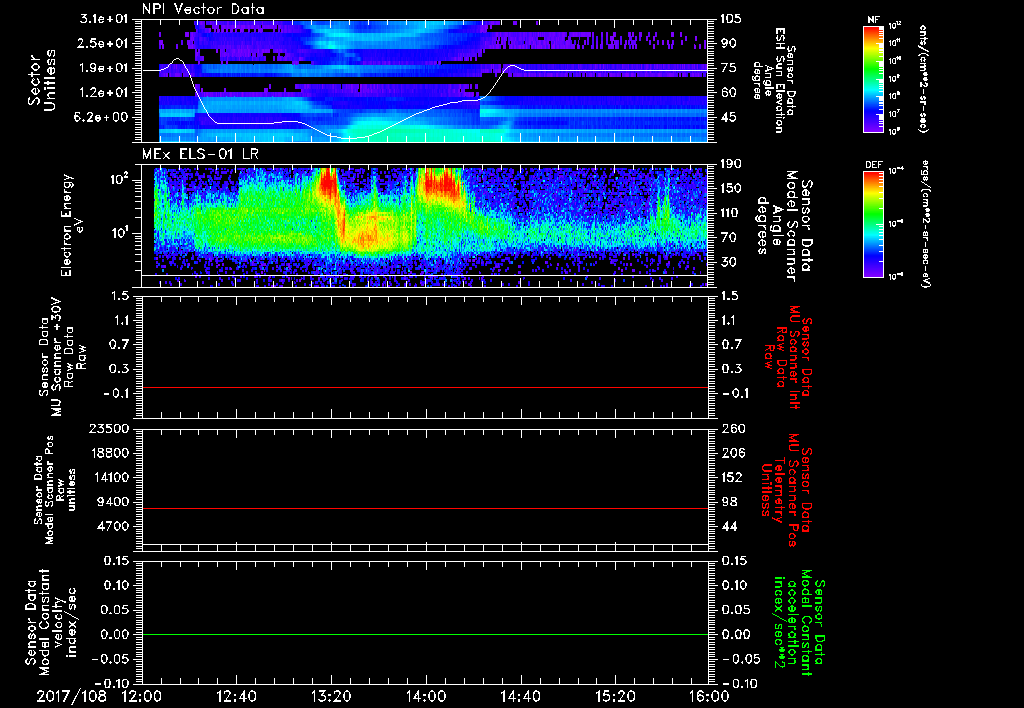Click the red MU Scanner Inh raw data line
This screenshot has height=708, width=1024.
(x=425, y=387)
